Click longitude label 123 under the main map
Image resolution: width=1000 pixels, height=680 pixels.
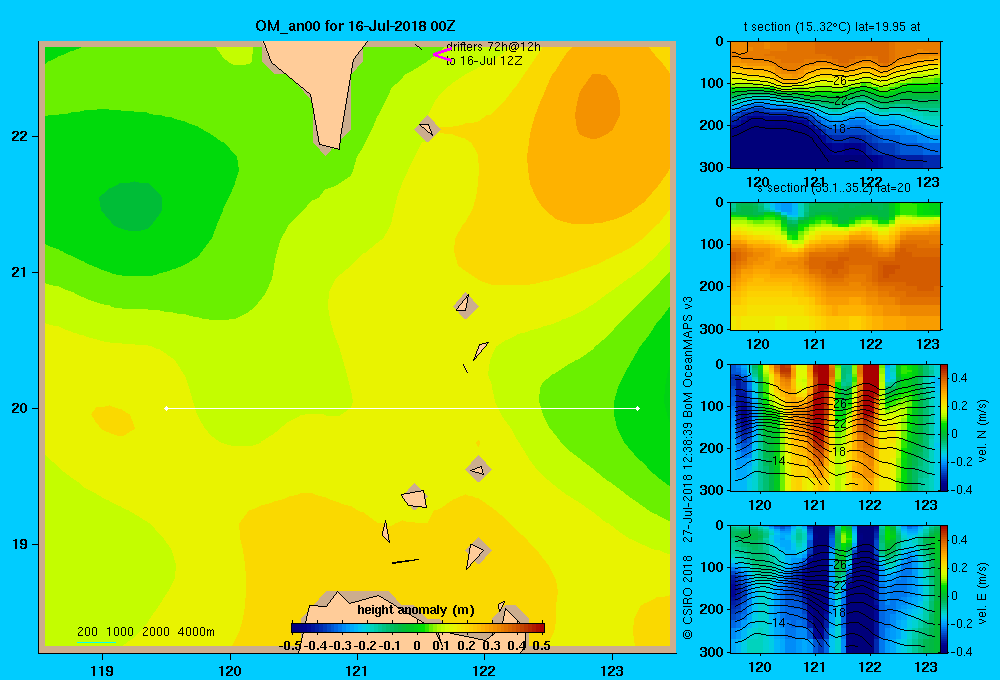coord(612,670)
